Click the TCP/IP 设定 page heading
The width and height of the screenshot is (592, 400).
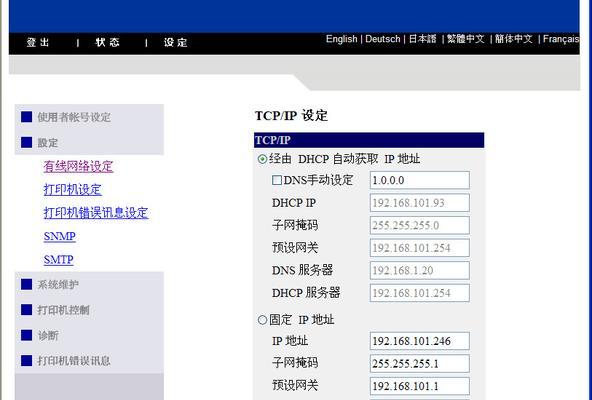click(291, 116)
